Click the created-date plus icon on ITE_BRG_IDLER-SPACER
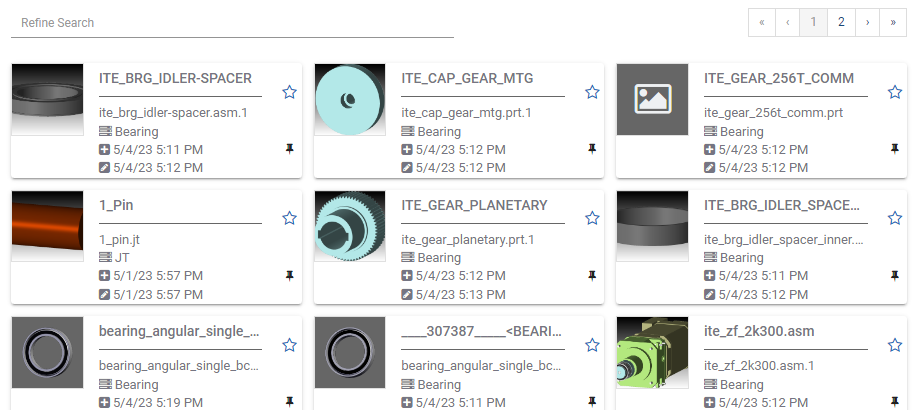This screenshot has width=917, height=410. [x=105, y=150]
